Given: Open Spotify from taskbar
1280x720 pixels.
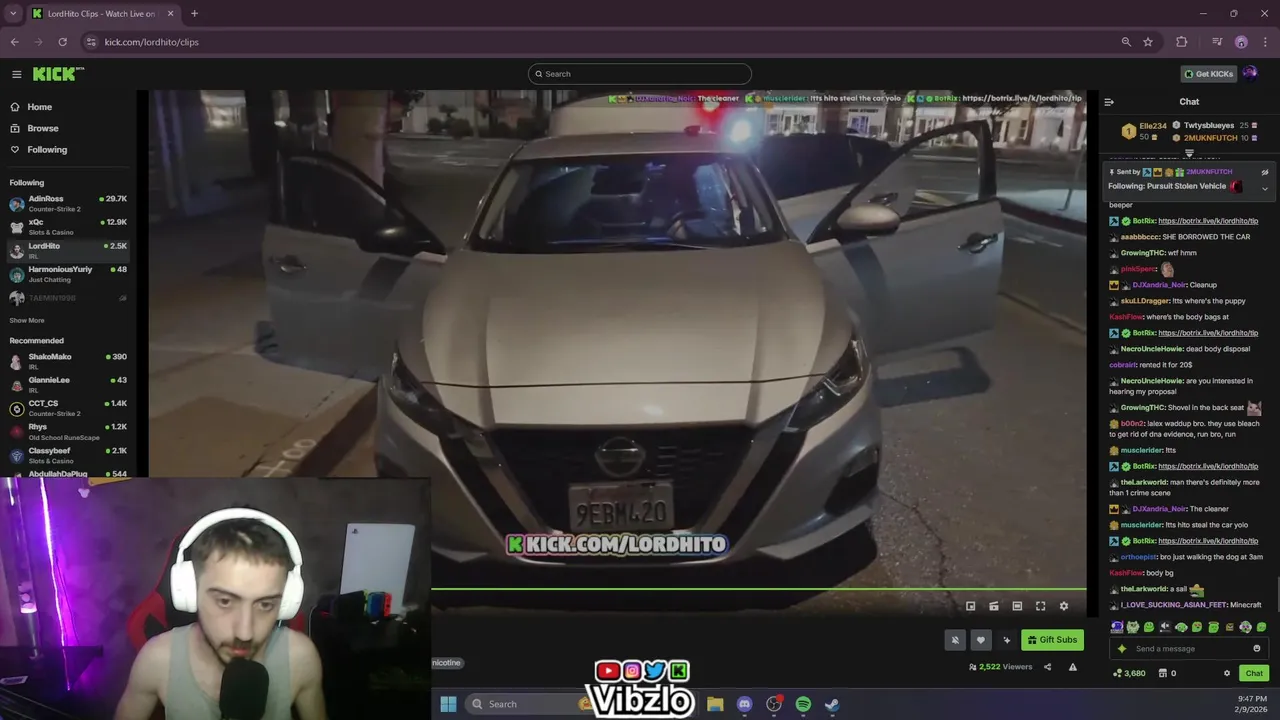Looking at the screenshot, I should pyautogui.click(x=803, y=704).
